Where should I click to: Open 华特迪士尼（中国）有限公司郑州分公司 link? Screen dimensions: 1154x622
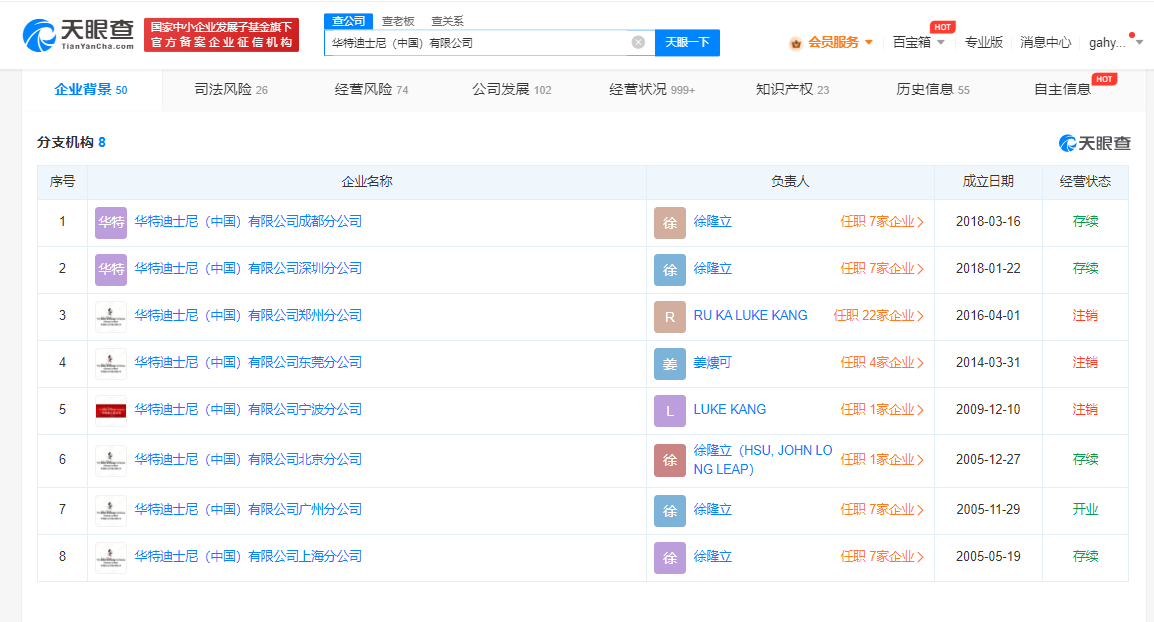point(248,316)
